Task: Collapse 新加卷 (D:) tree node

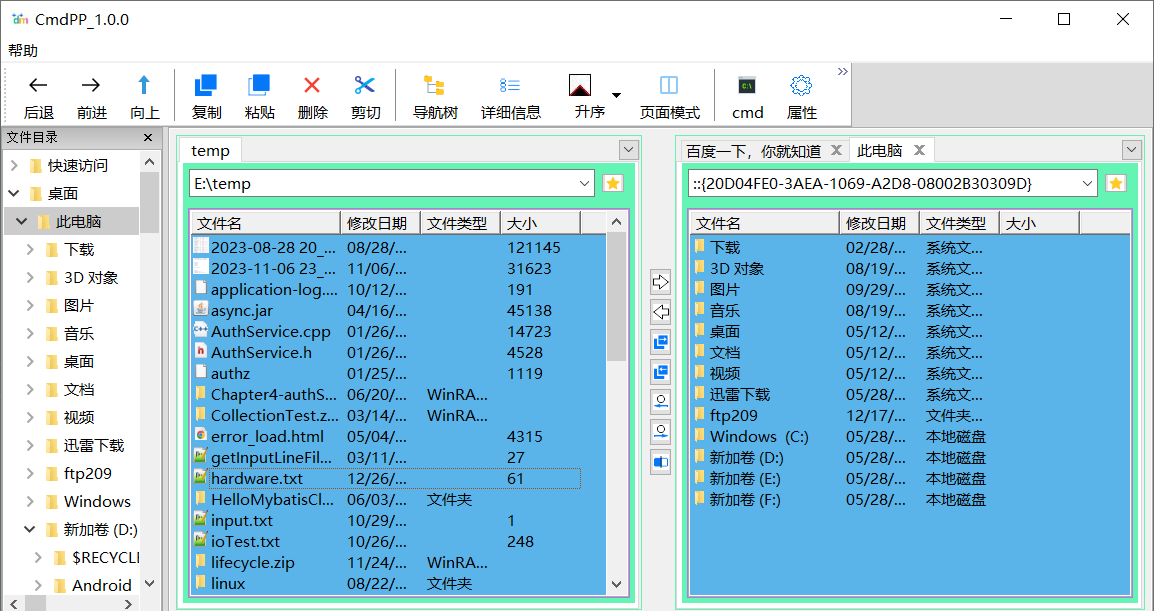Action: point(30,529)
